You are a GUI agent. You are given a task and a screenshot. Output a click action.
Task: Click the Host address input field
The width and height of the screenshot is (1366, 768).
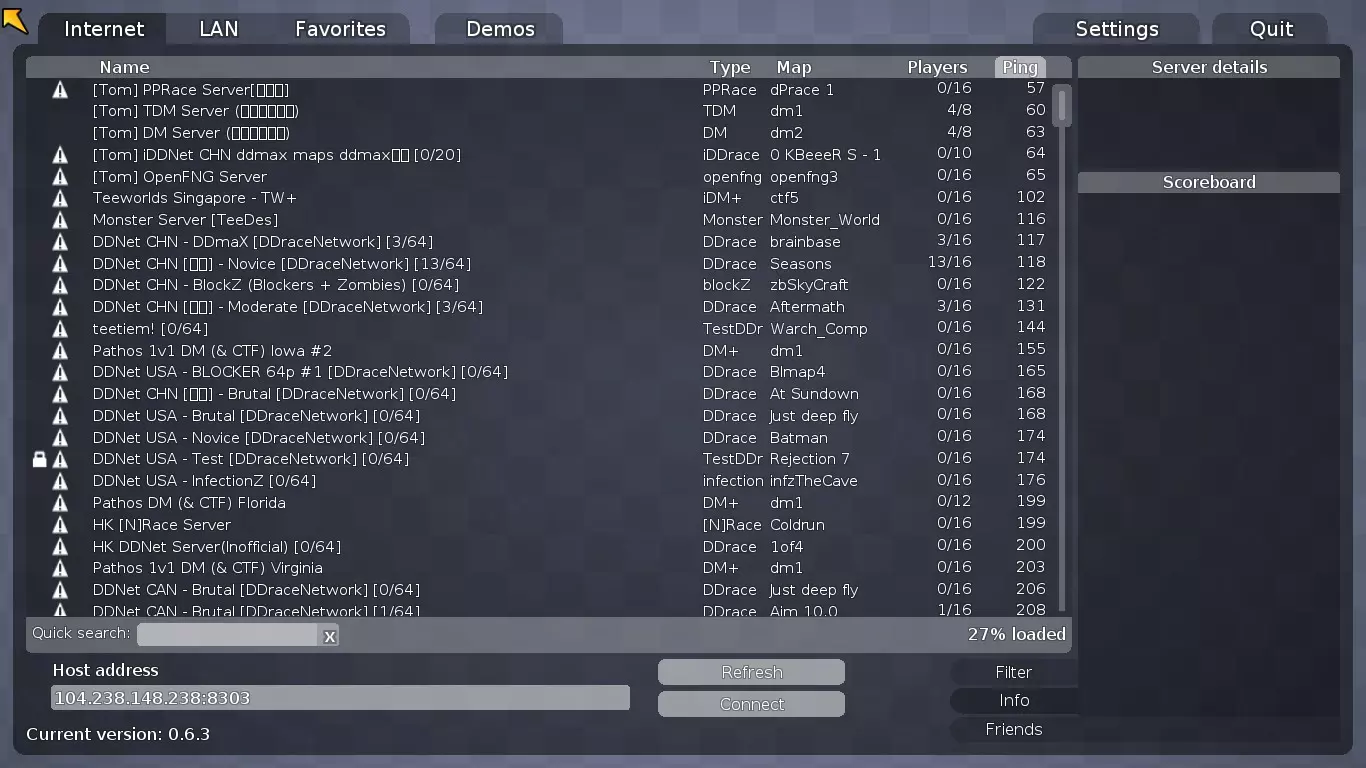[340, 698]
